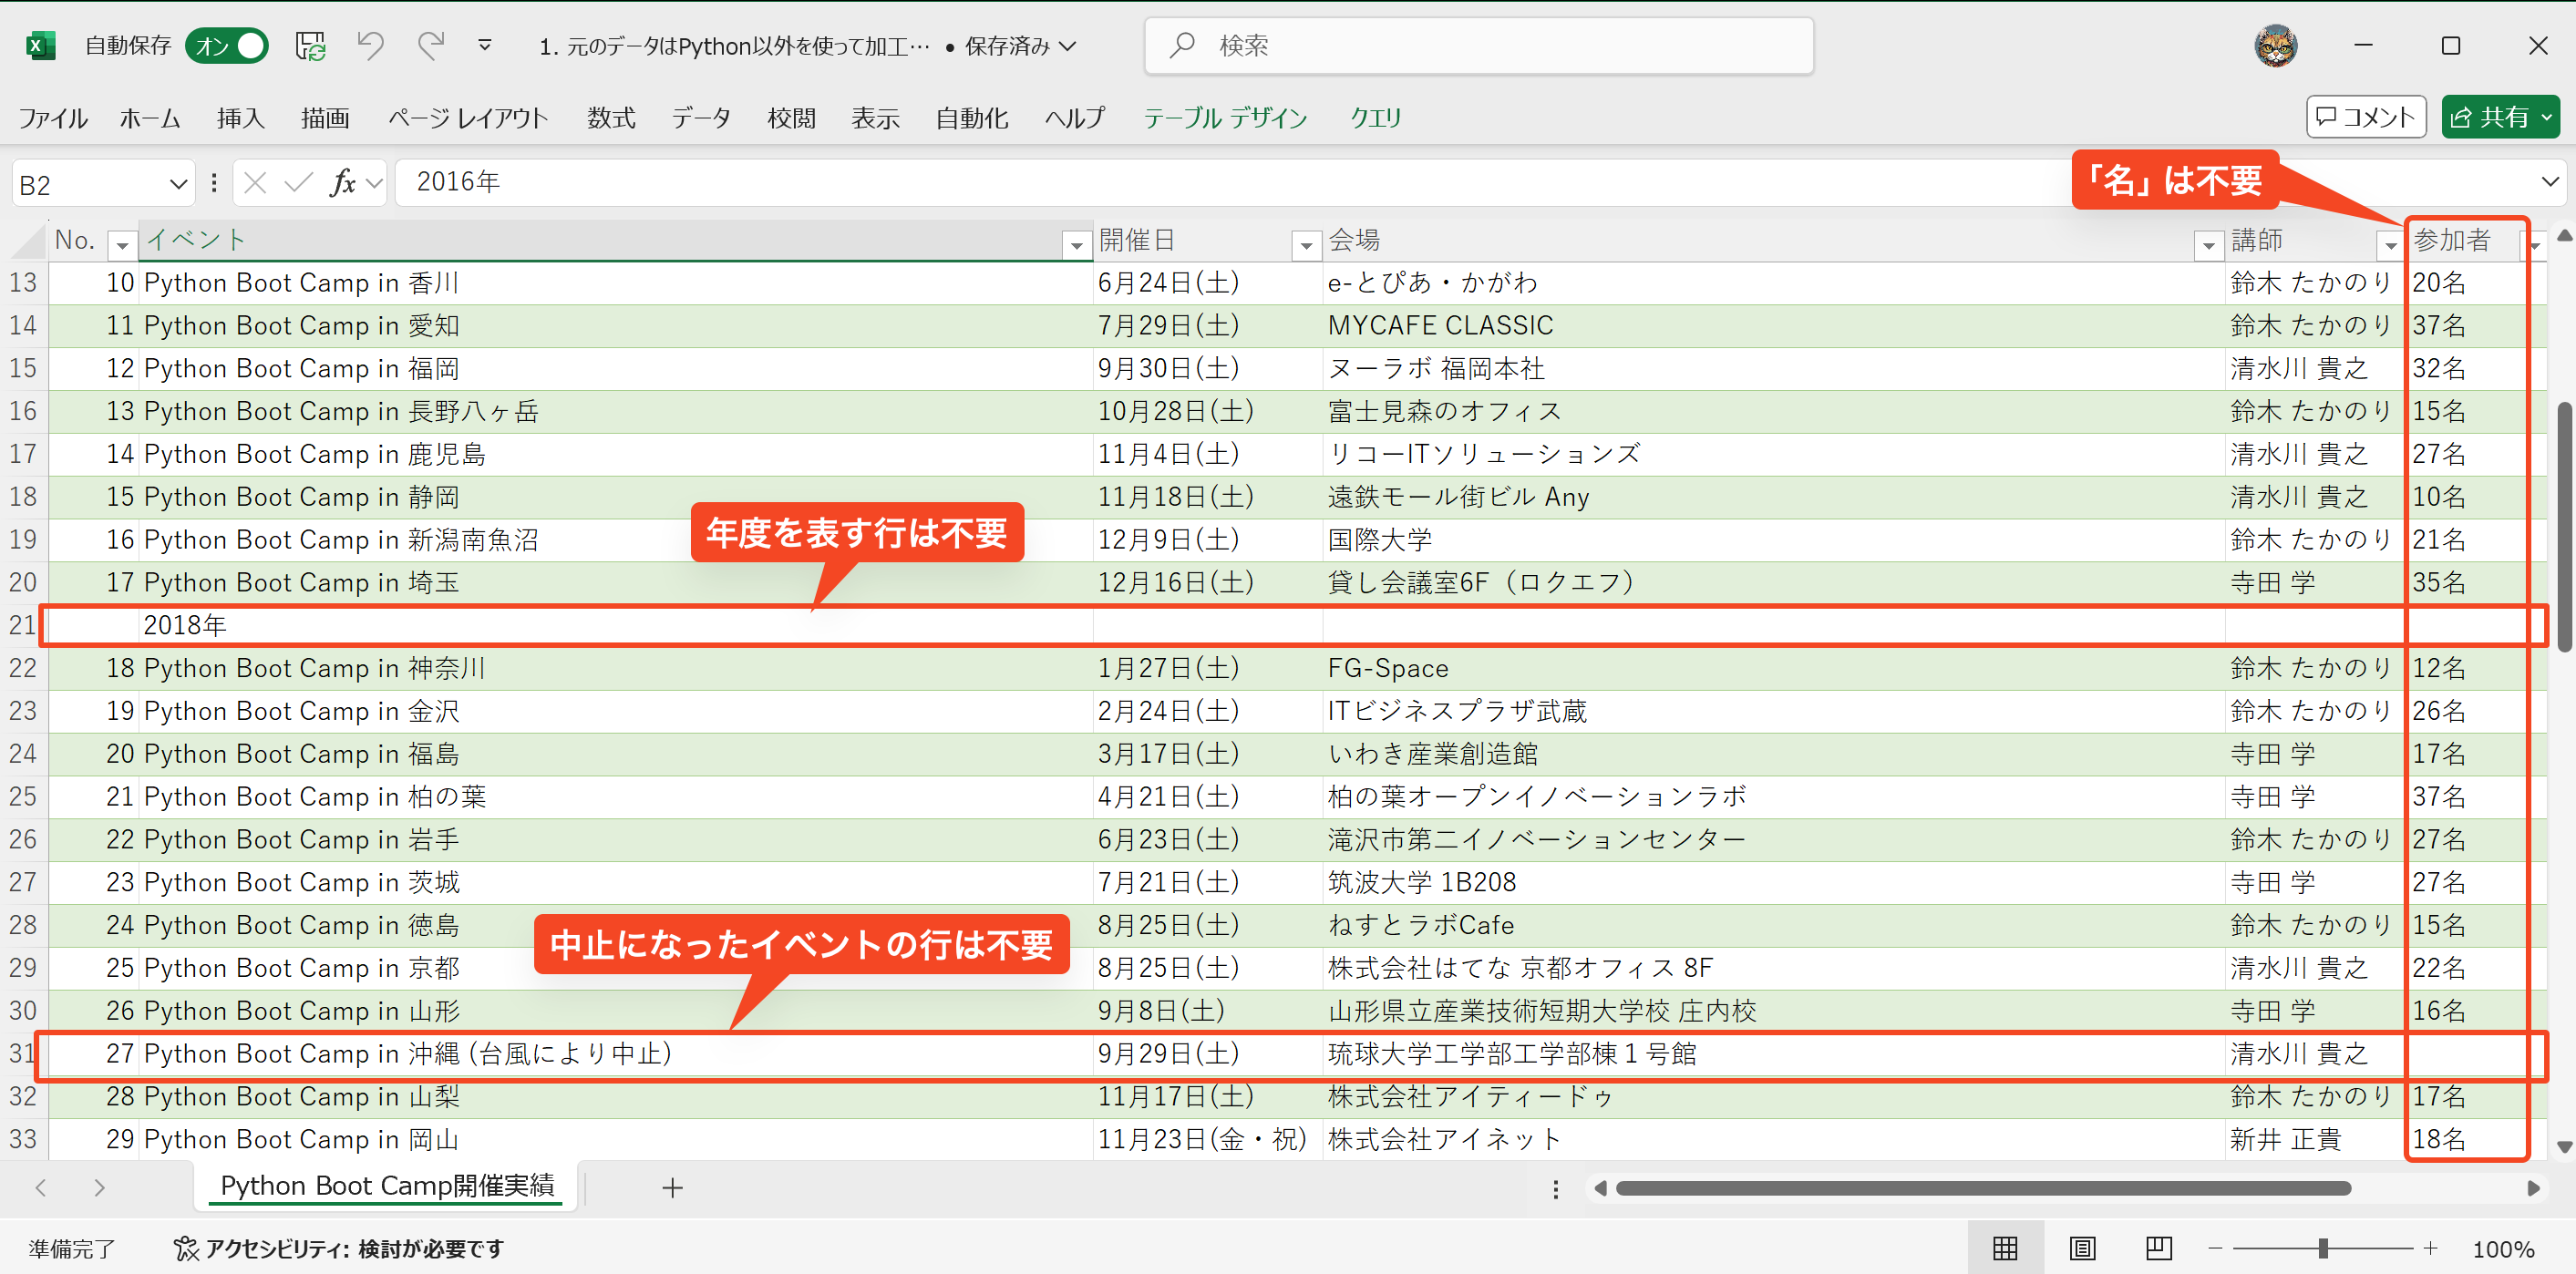Viewport: 2576px width, 1274px height.
Task: Add a new sheet with plus icon
Action: click(672, 1188)
